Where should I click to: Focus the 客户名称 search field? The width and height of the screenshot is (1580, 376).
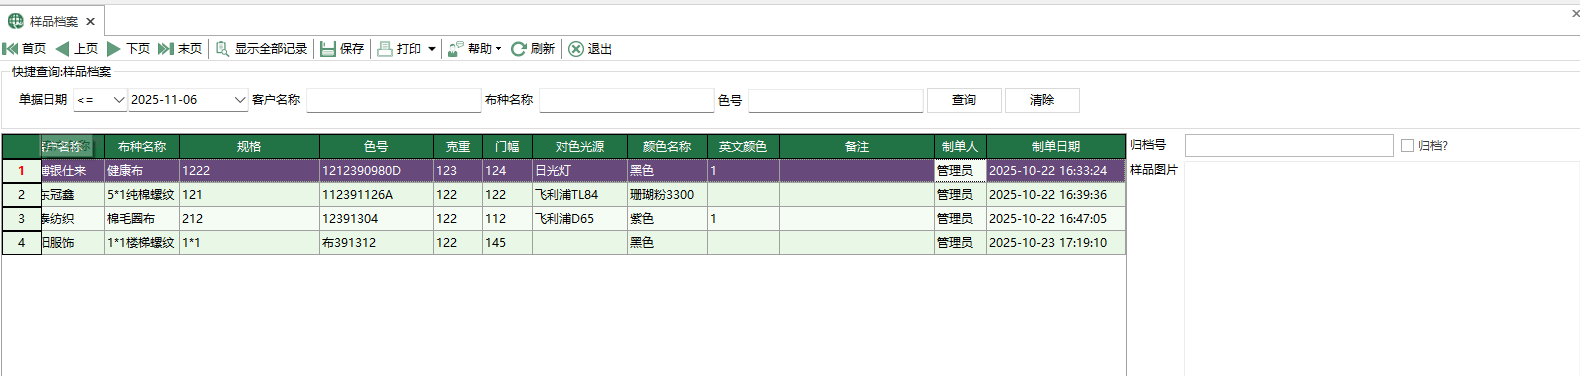pos(394,100)
